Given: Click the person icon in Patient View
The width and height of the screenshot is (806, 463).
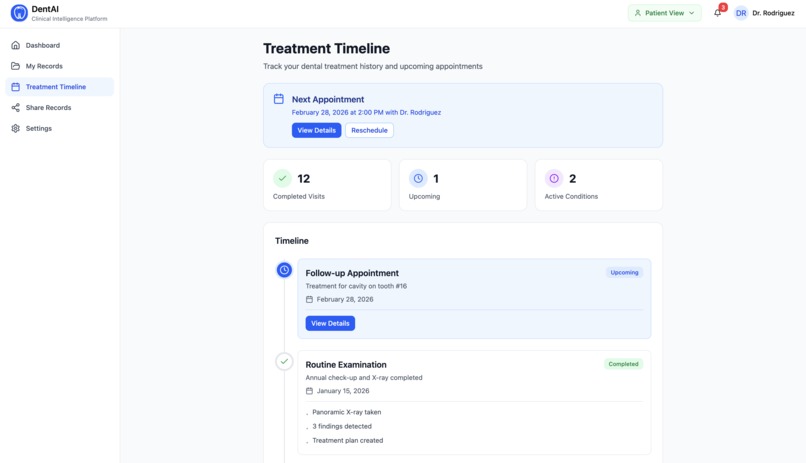Looking at the screenshot, I should (637, 13).
